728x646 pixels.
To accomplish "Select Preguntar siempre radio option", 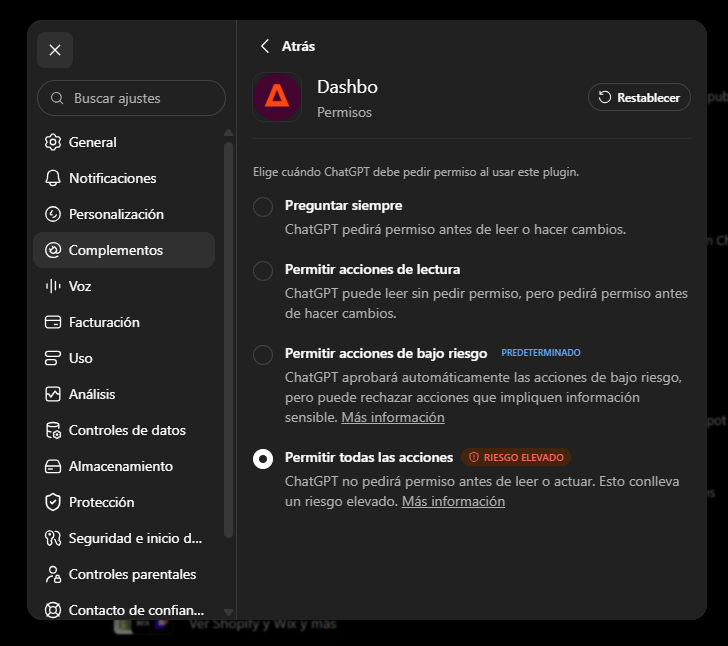I will 263,207.
